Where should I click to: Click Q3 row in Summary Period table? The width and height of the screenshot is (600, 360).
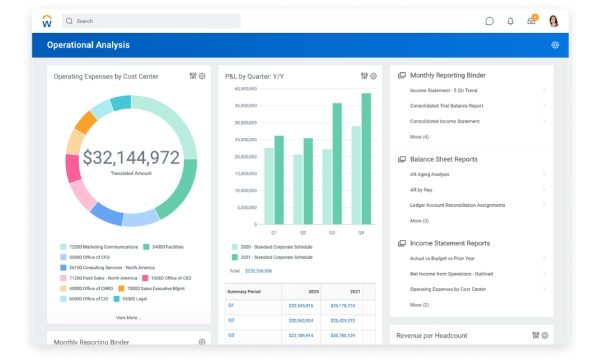click(x=300, y=336)
